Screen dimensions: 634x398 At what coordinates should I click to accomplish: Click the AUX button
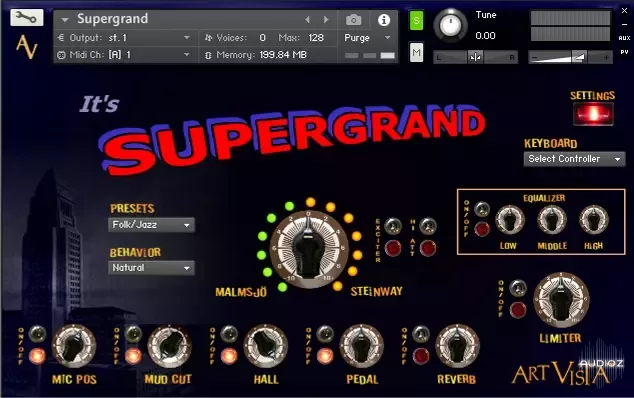624,38
